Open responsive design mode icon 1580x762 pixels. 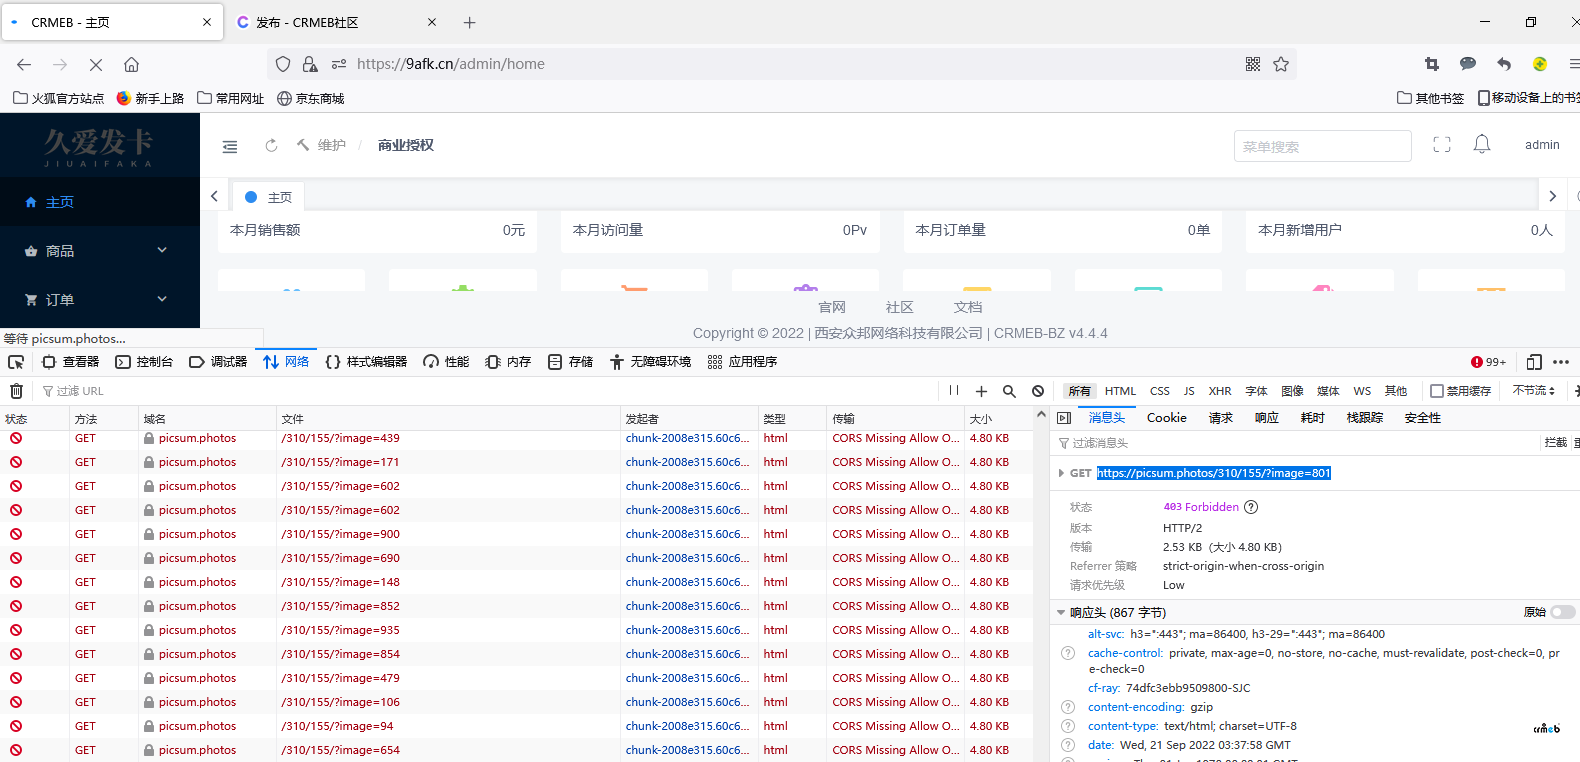point(1534,362)
